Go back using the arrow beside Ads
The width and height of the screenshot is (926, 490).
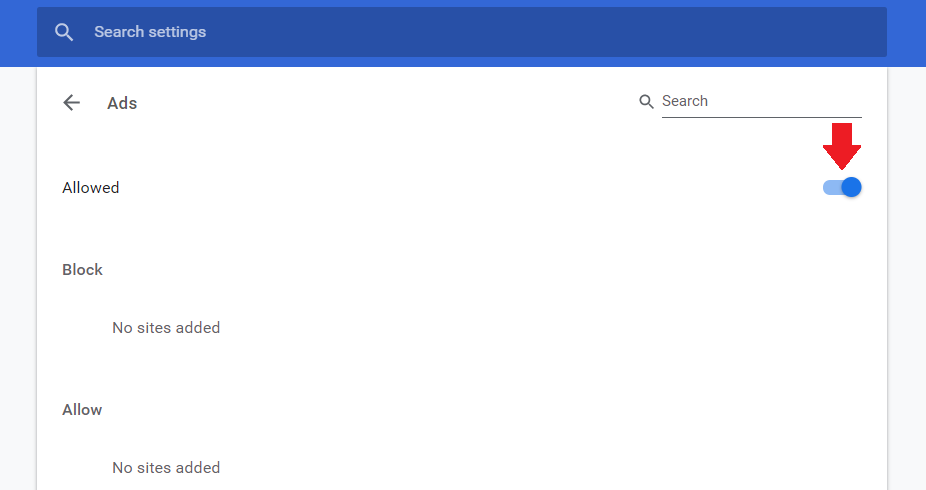71,102
